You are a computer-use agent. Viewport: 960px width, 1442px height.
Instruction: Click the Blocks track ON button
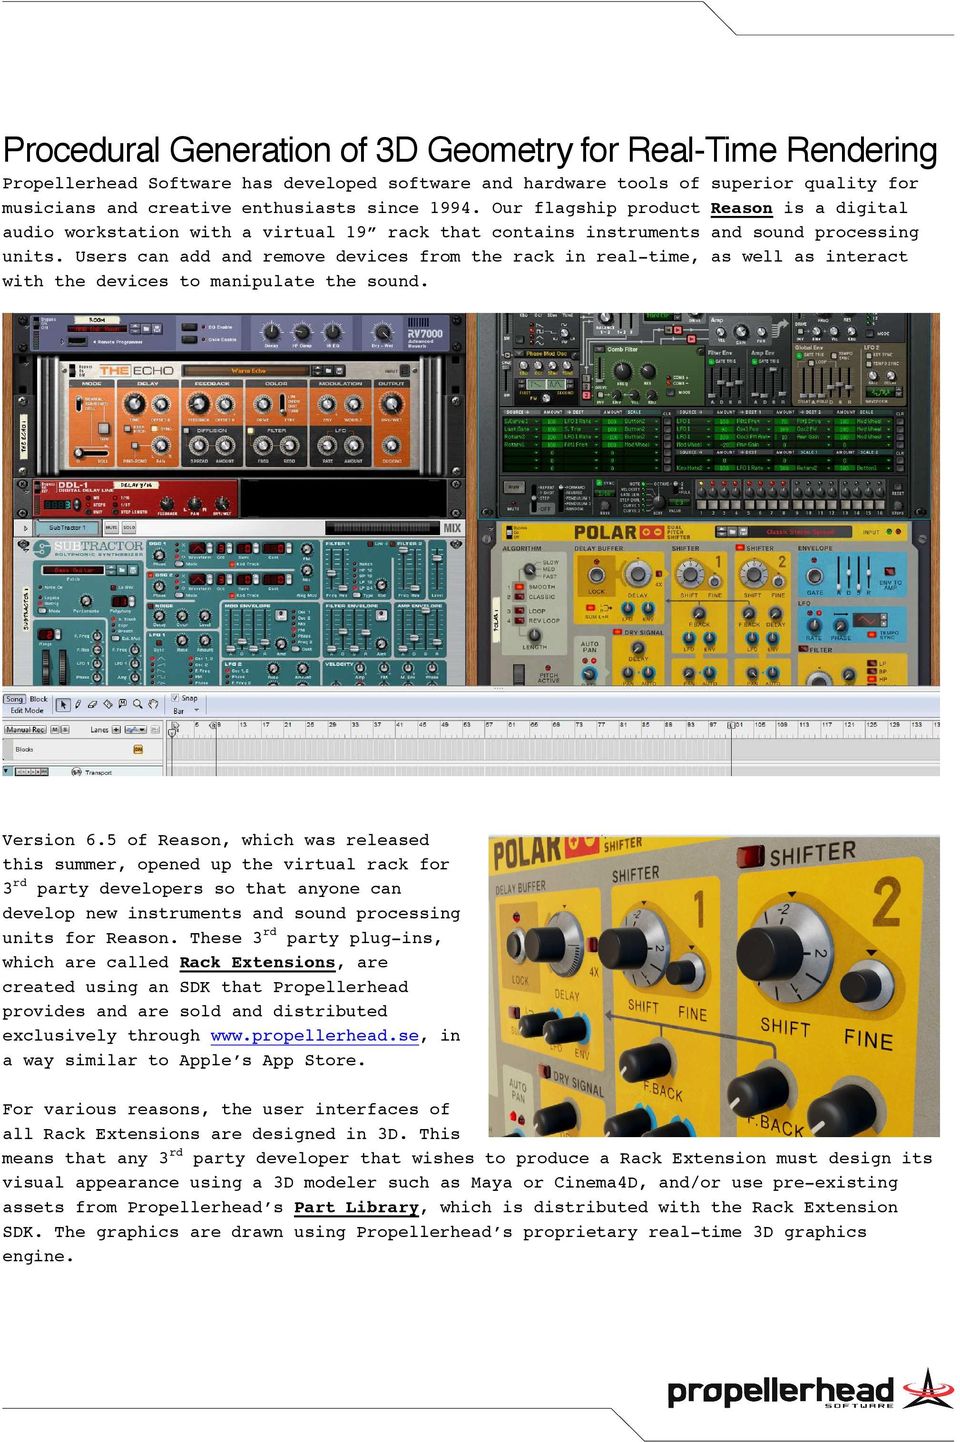[x=138, y=749]
